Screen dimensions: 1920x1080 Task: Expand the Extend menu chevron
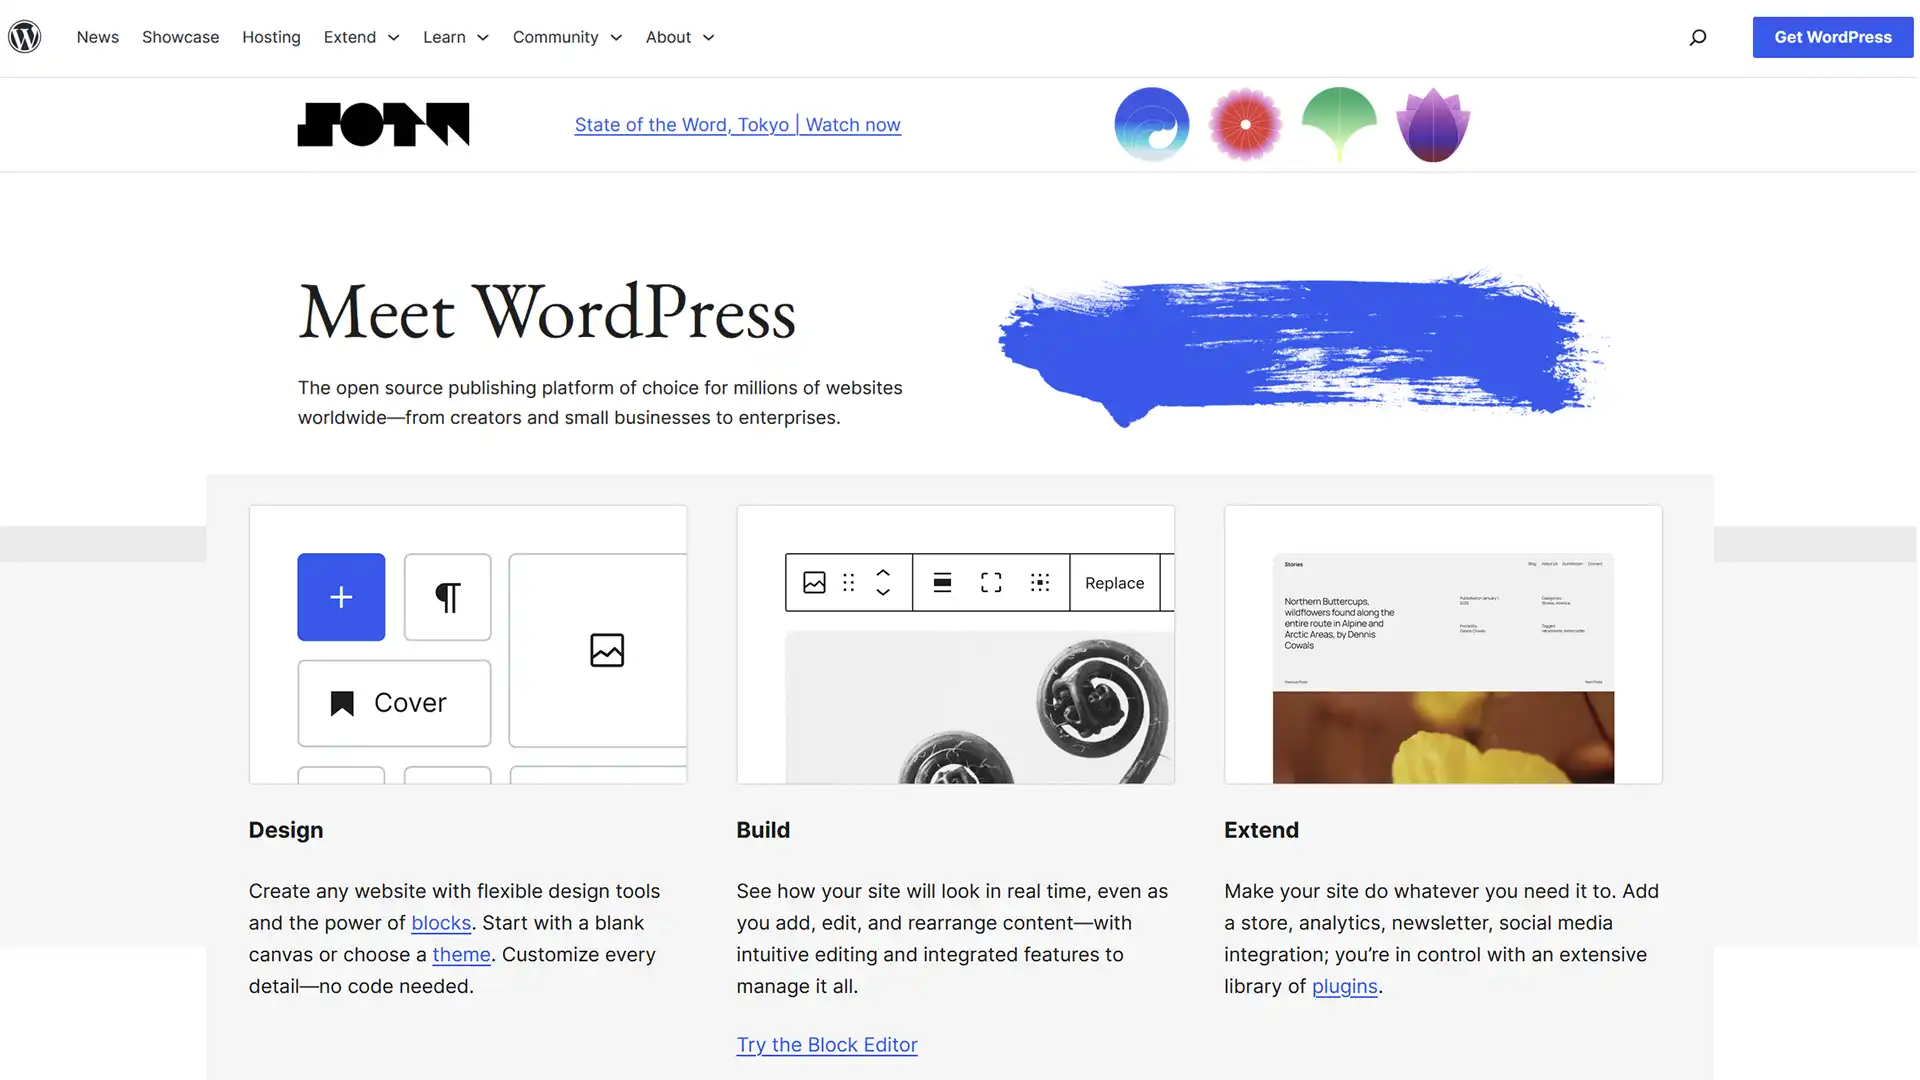tap(394, 38)
